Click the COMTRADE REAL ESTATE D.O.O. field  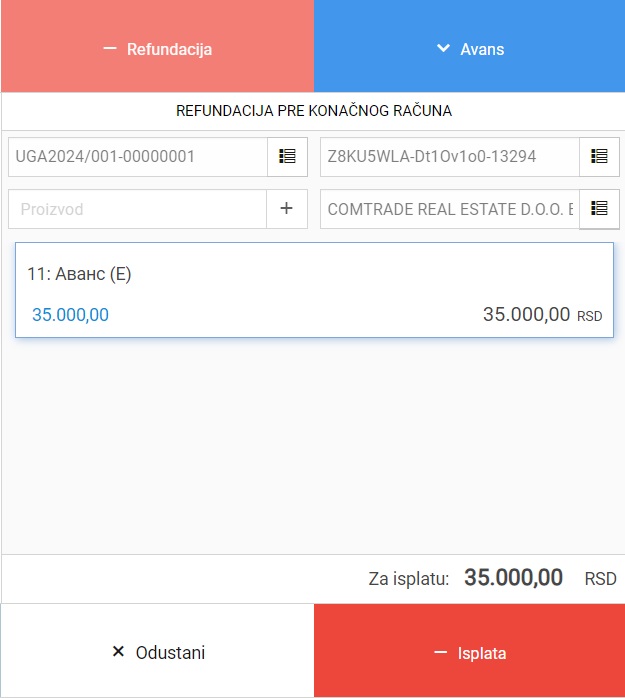coord(450,209)
